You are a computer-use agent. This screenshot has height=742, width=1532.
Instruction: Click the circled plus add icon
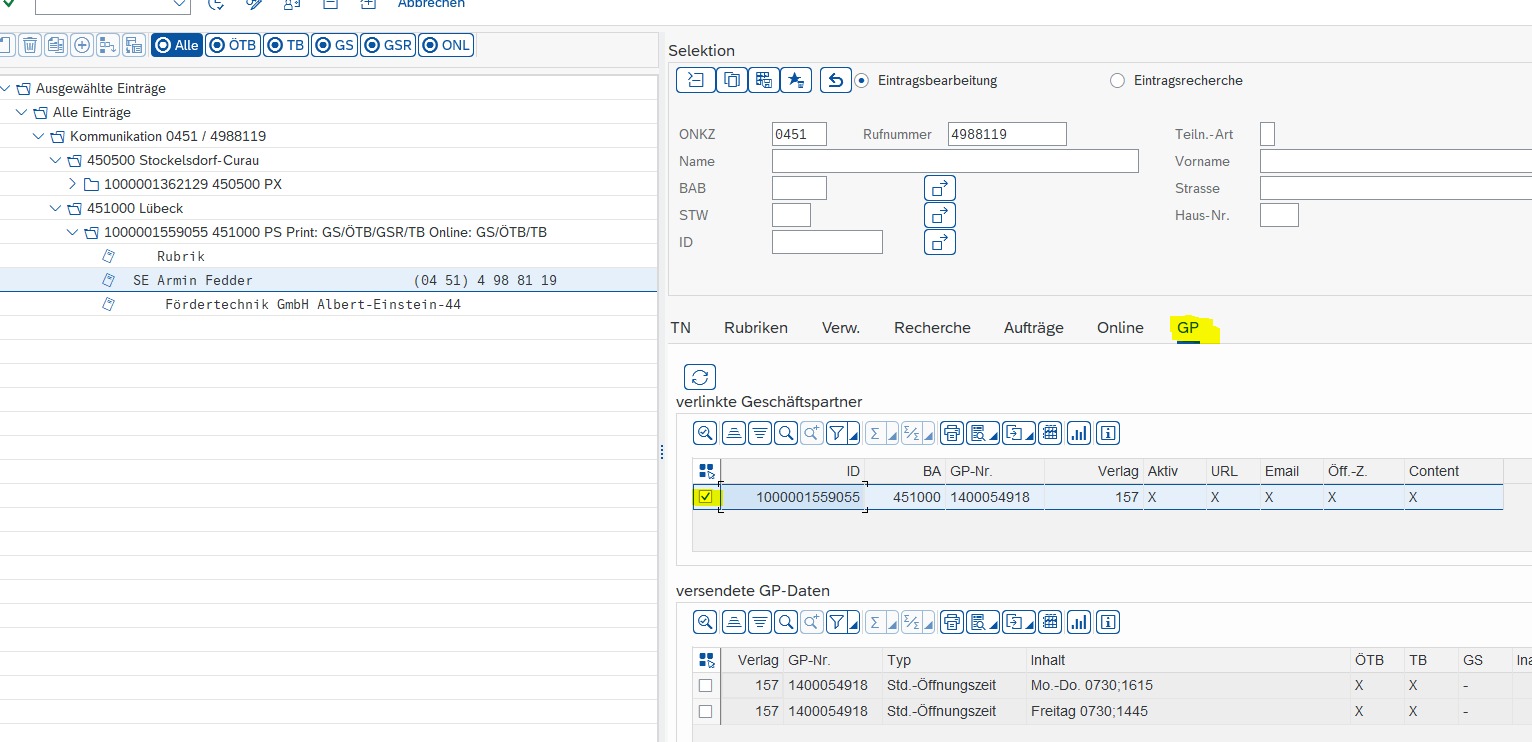tap(82, 45)
